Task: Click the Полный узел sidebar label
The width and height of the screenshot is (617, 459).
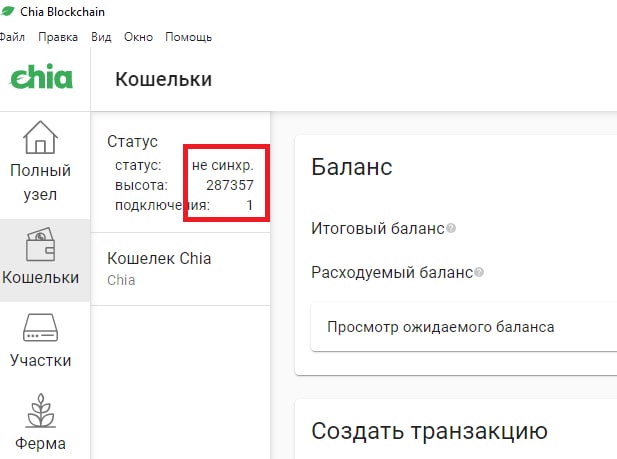Action: click(41, 182)
